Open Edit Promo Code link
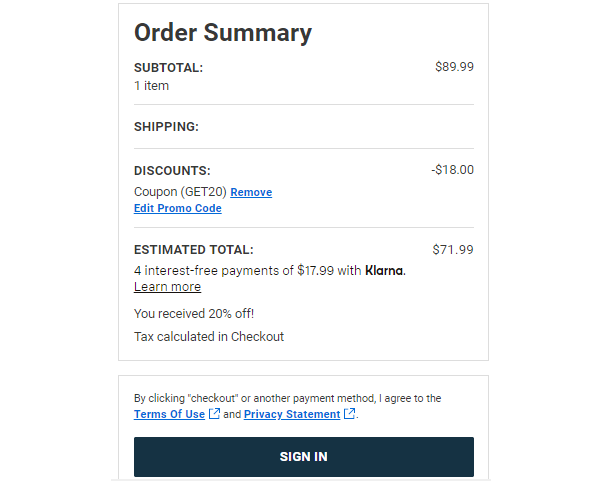 pyautogui.click(x=178, y=208)
